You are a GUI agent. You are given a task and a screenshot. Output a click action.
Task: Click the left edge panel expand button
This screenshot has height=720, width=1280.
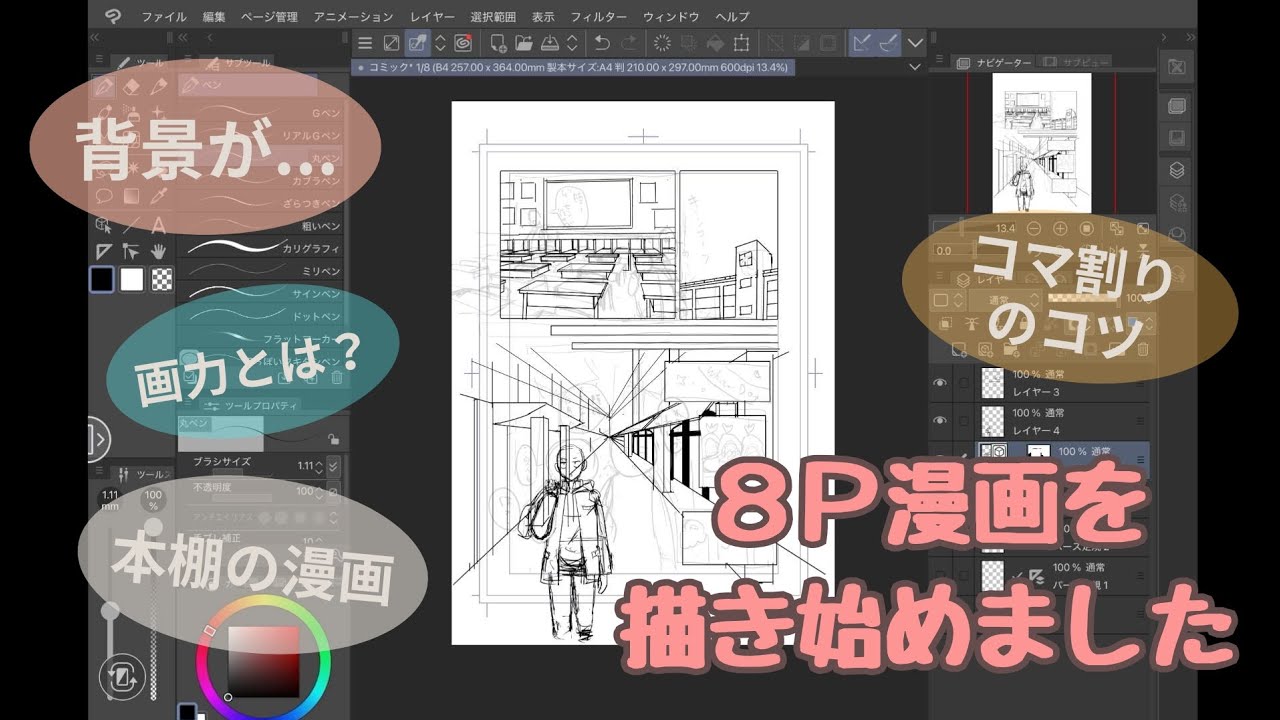(x=98, y=439)
